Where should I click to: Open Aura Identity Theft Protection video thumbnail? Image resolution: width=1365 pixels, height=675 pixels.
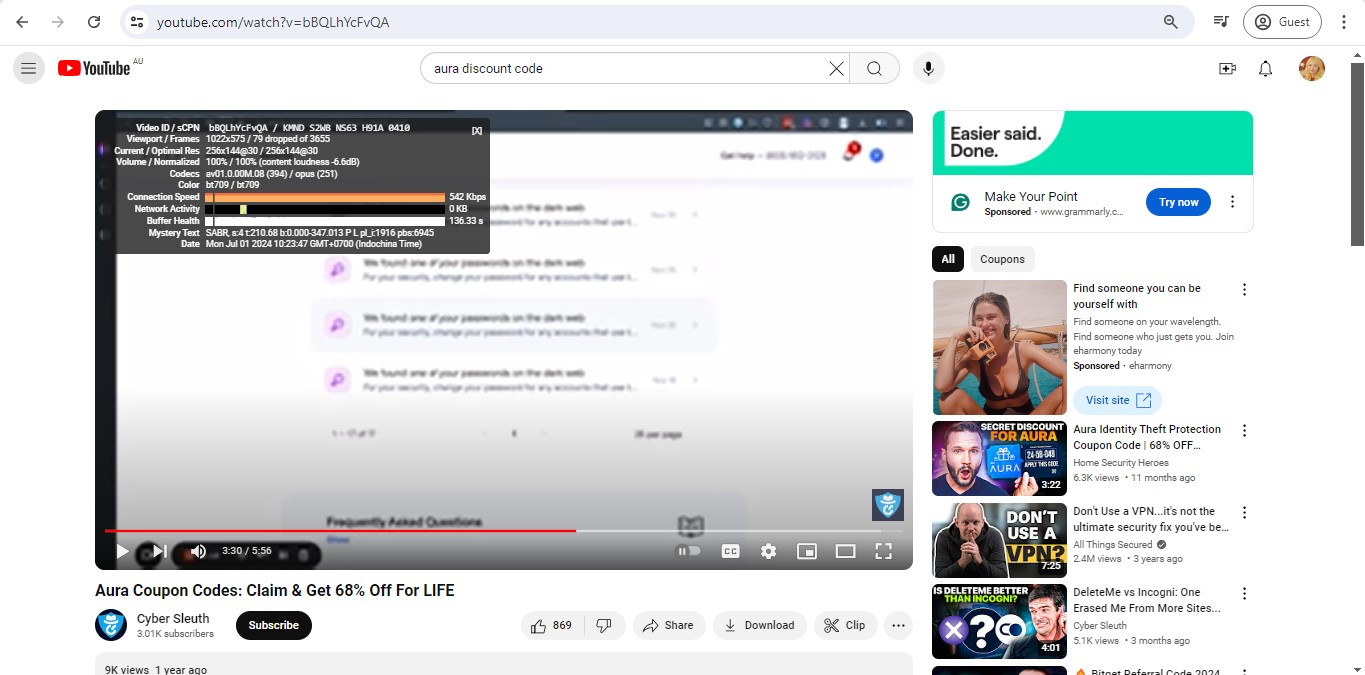(999, 458)
